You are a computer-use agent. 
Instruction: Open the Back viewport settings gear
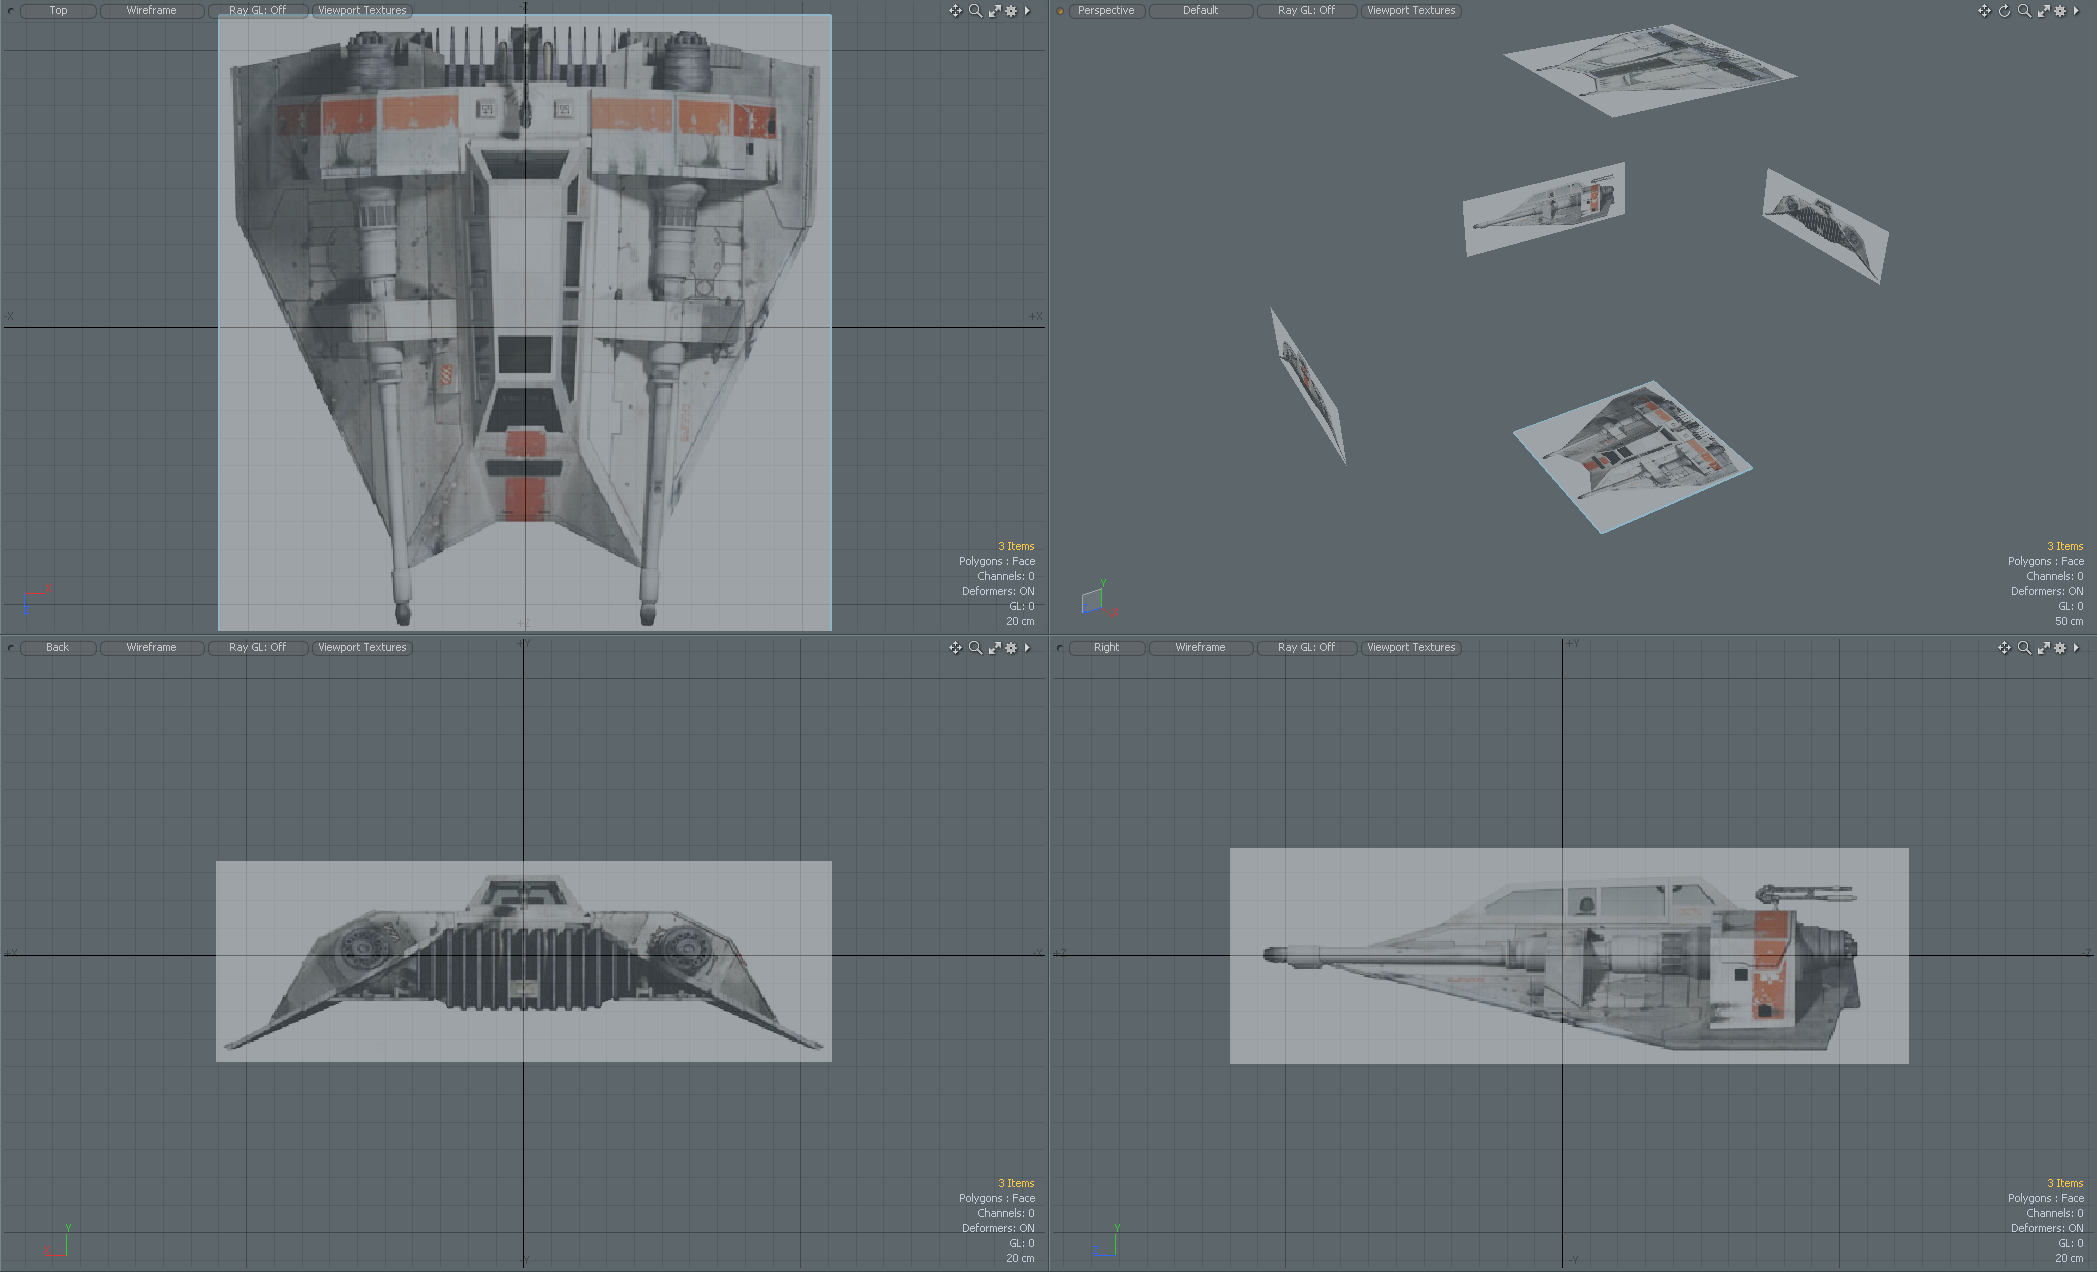[x=1011, y=648]
